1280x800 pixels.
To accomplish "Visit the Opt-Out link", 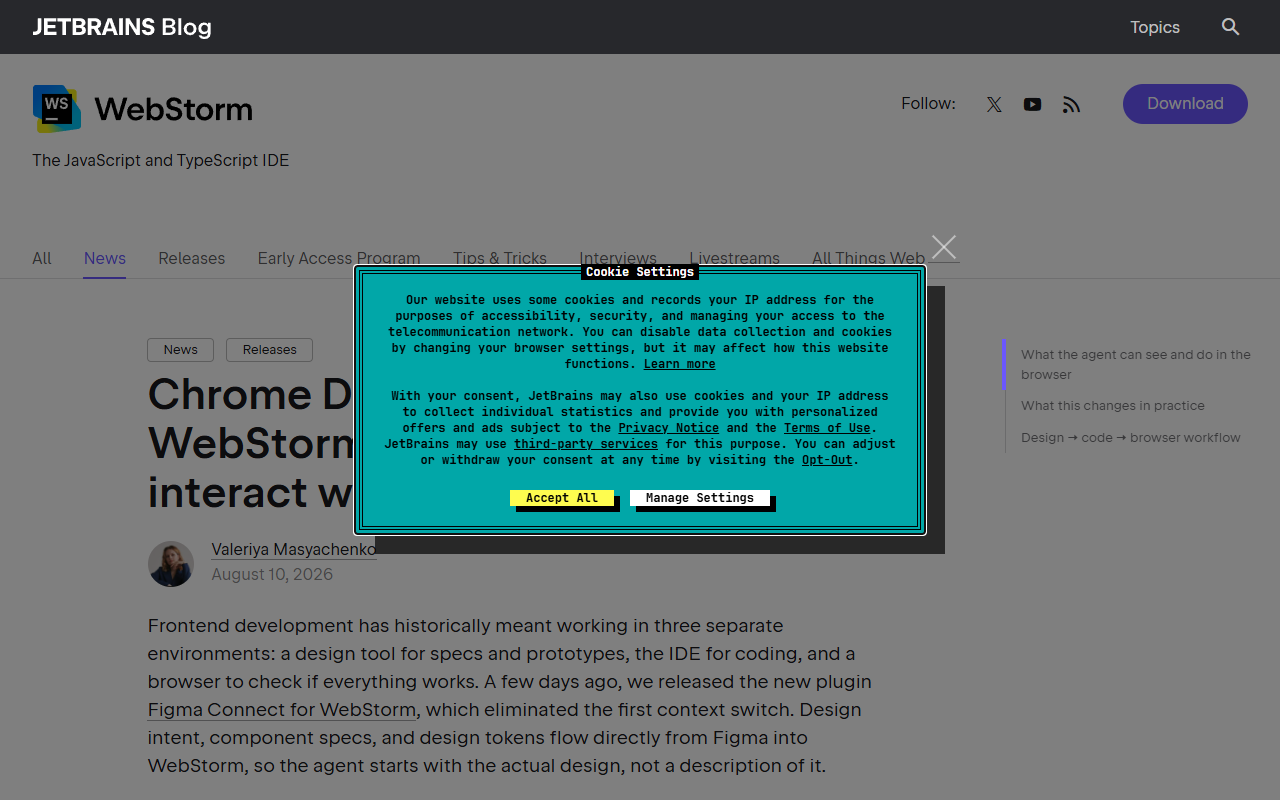I will pyautogui.click(x=827, y=460).
